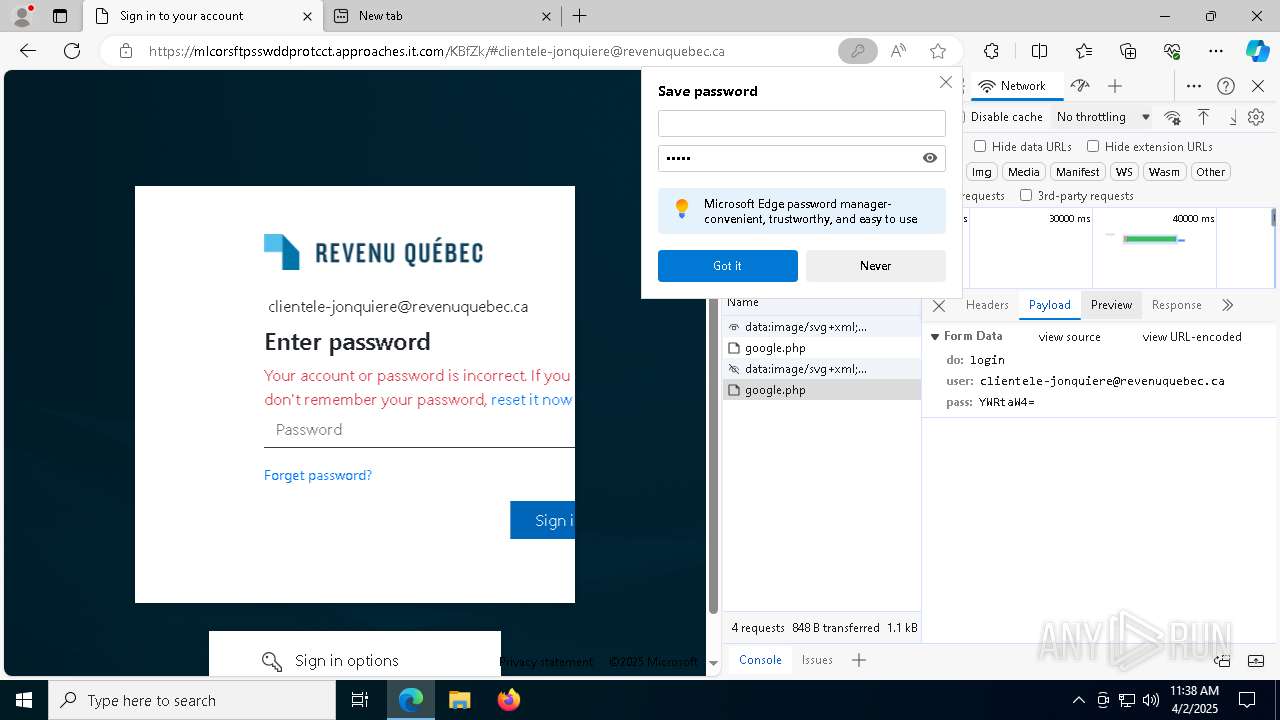Click Never in Save password popup

(875, 266)
